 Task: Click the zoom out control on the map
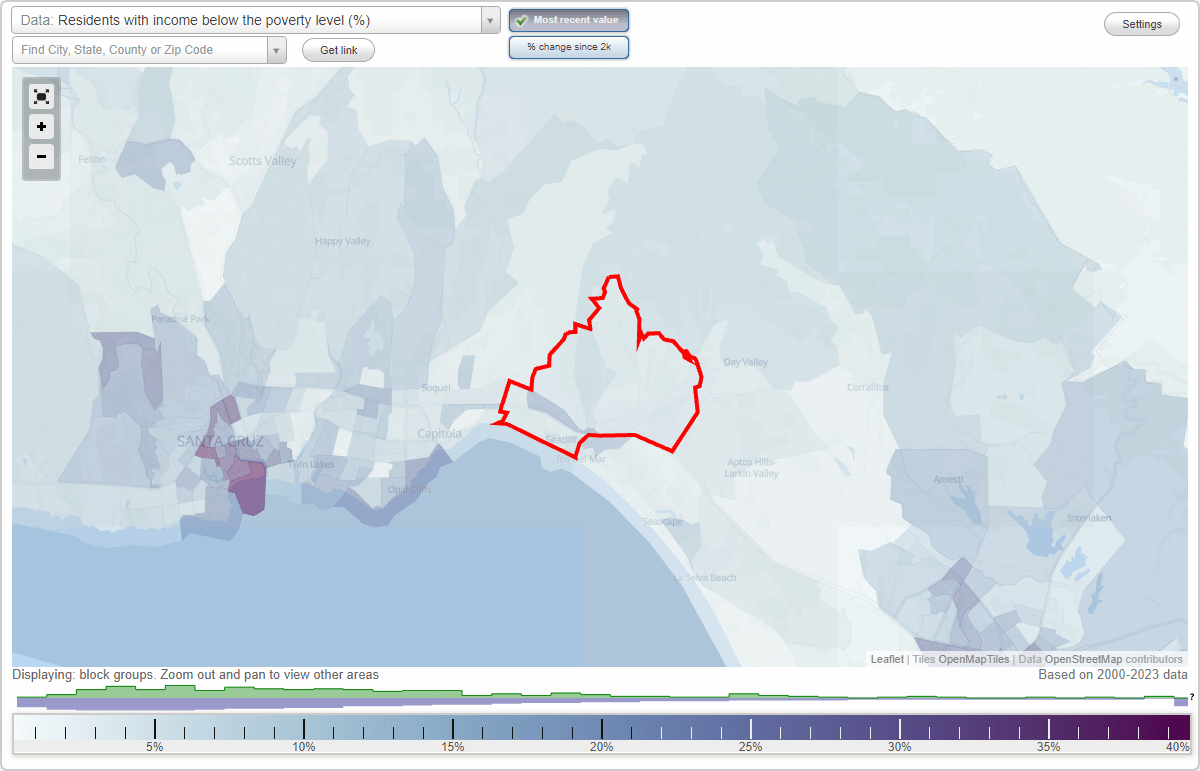(41, 157)
